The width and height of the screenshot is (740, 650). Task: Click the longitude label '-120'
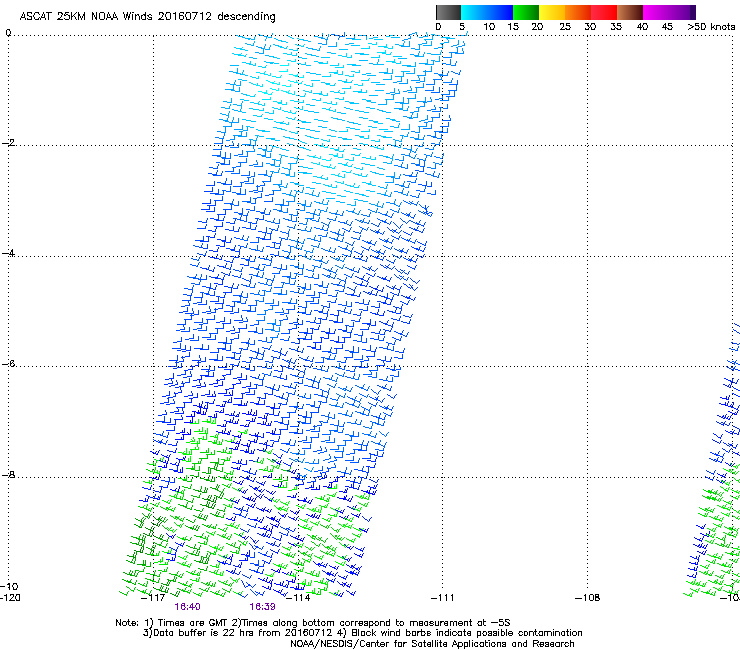(x=10, y=598)
